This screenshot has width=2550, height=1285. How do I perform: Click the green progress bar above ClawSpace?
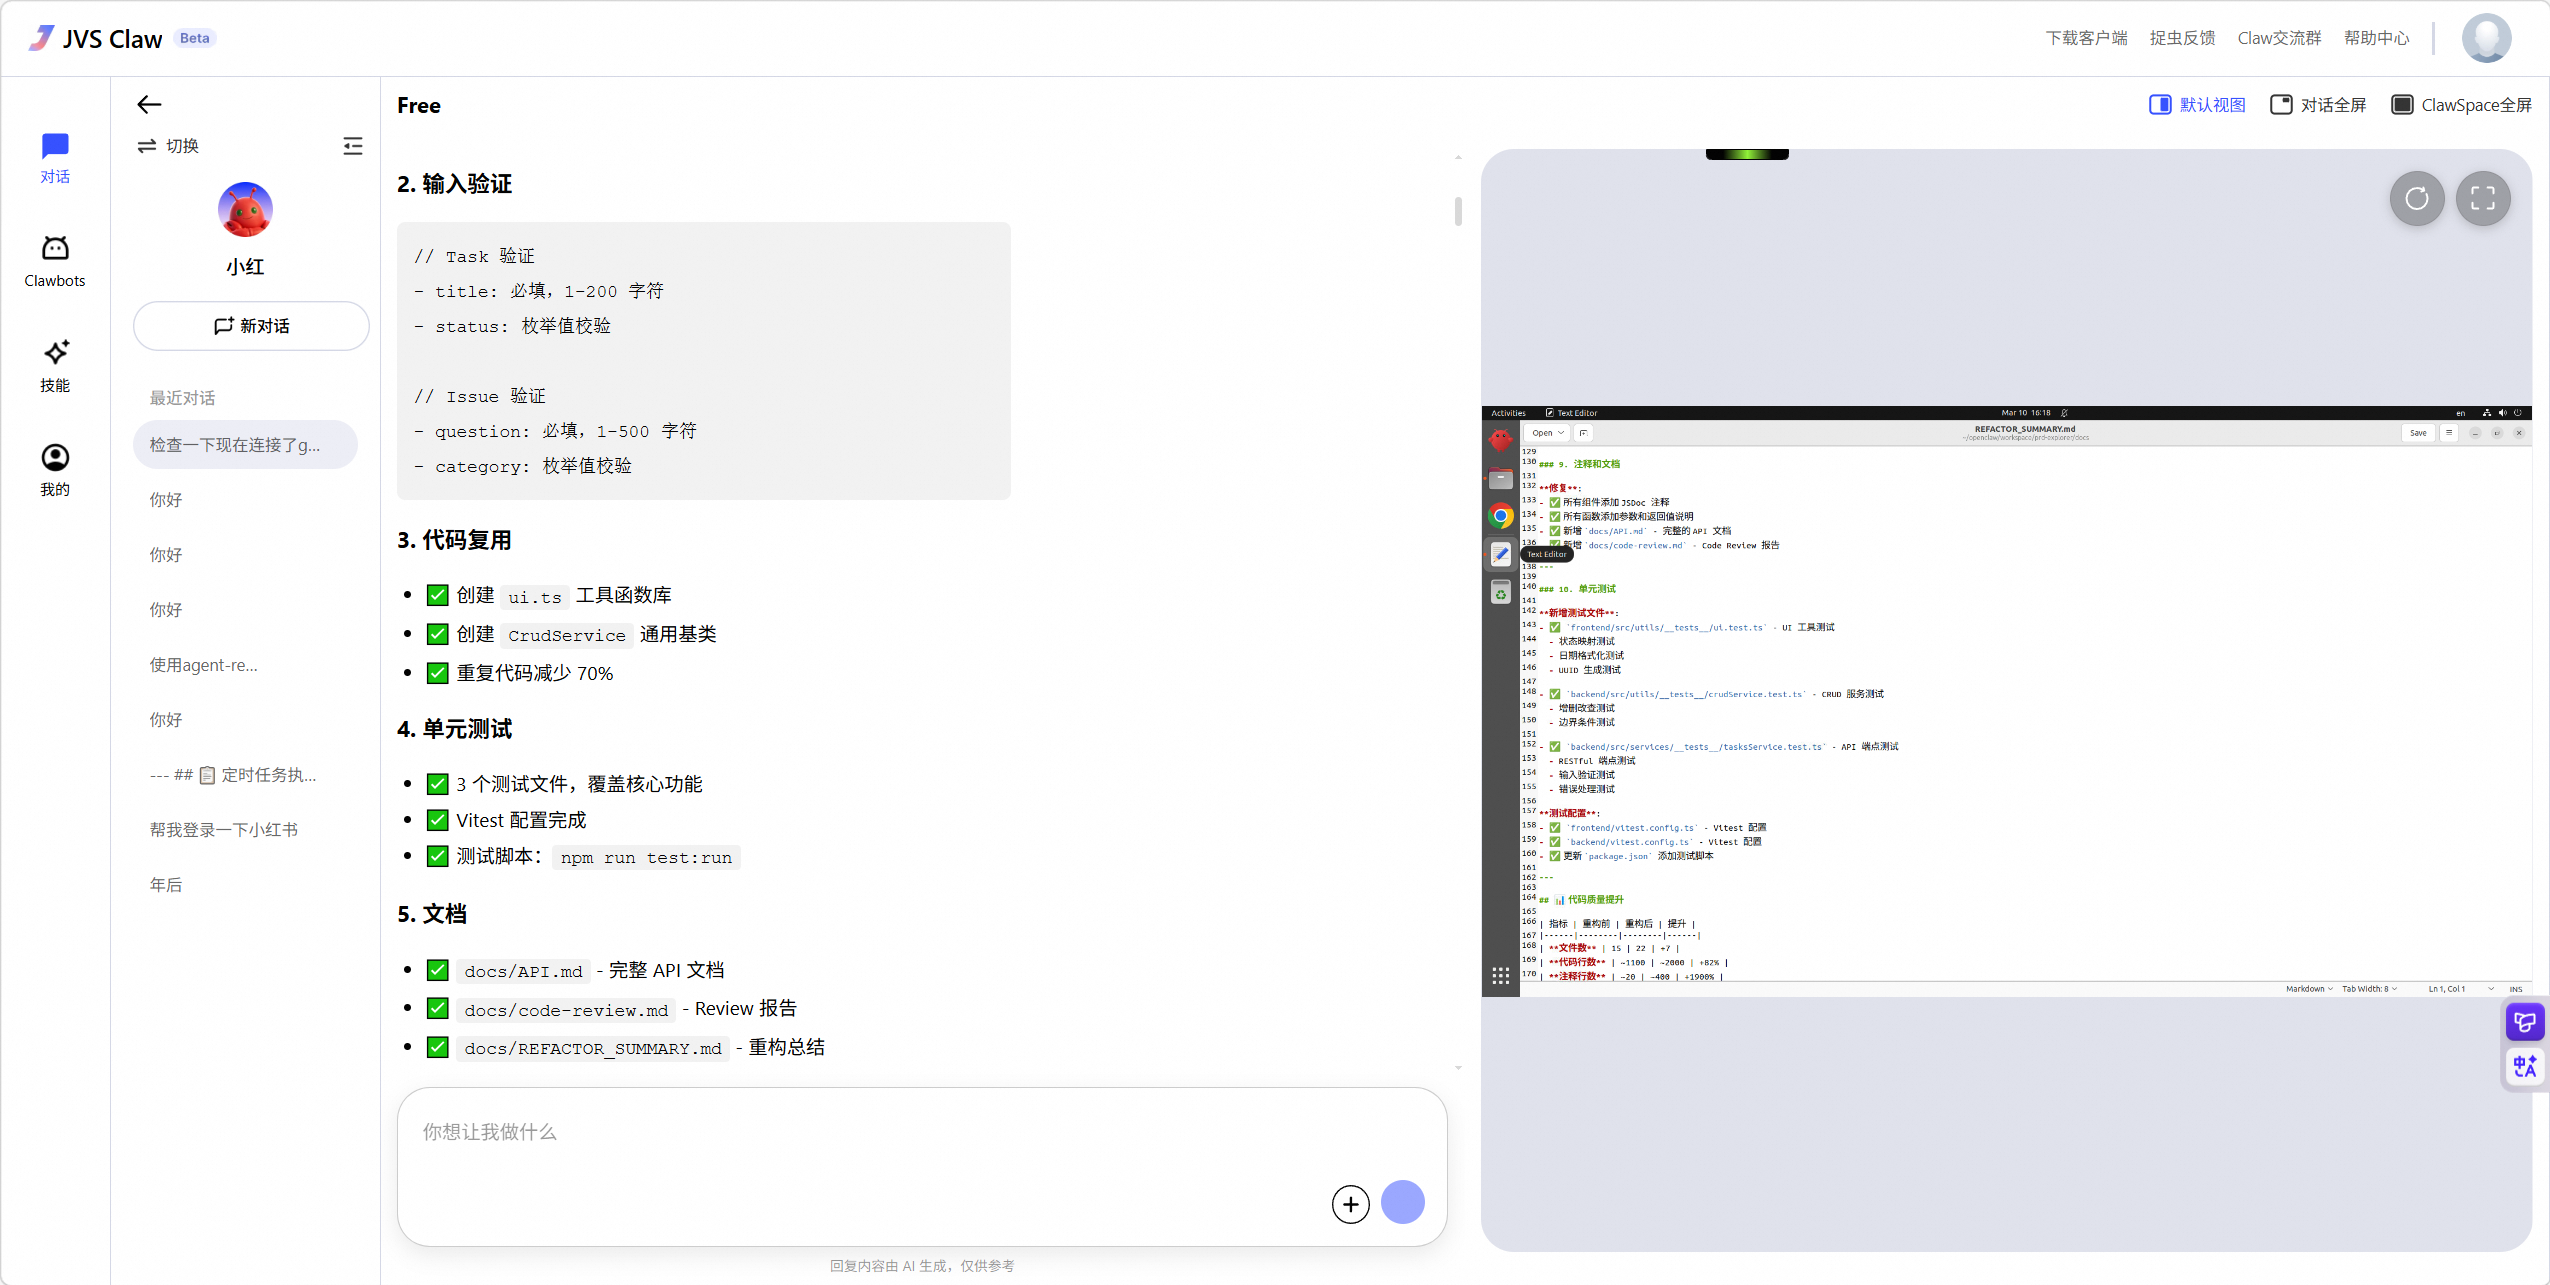click(1747, 152)
